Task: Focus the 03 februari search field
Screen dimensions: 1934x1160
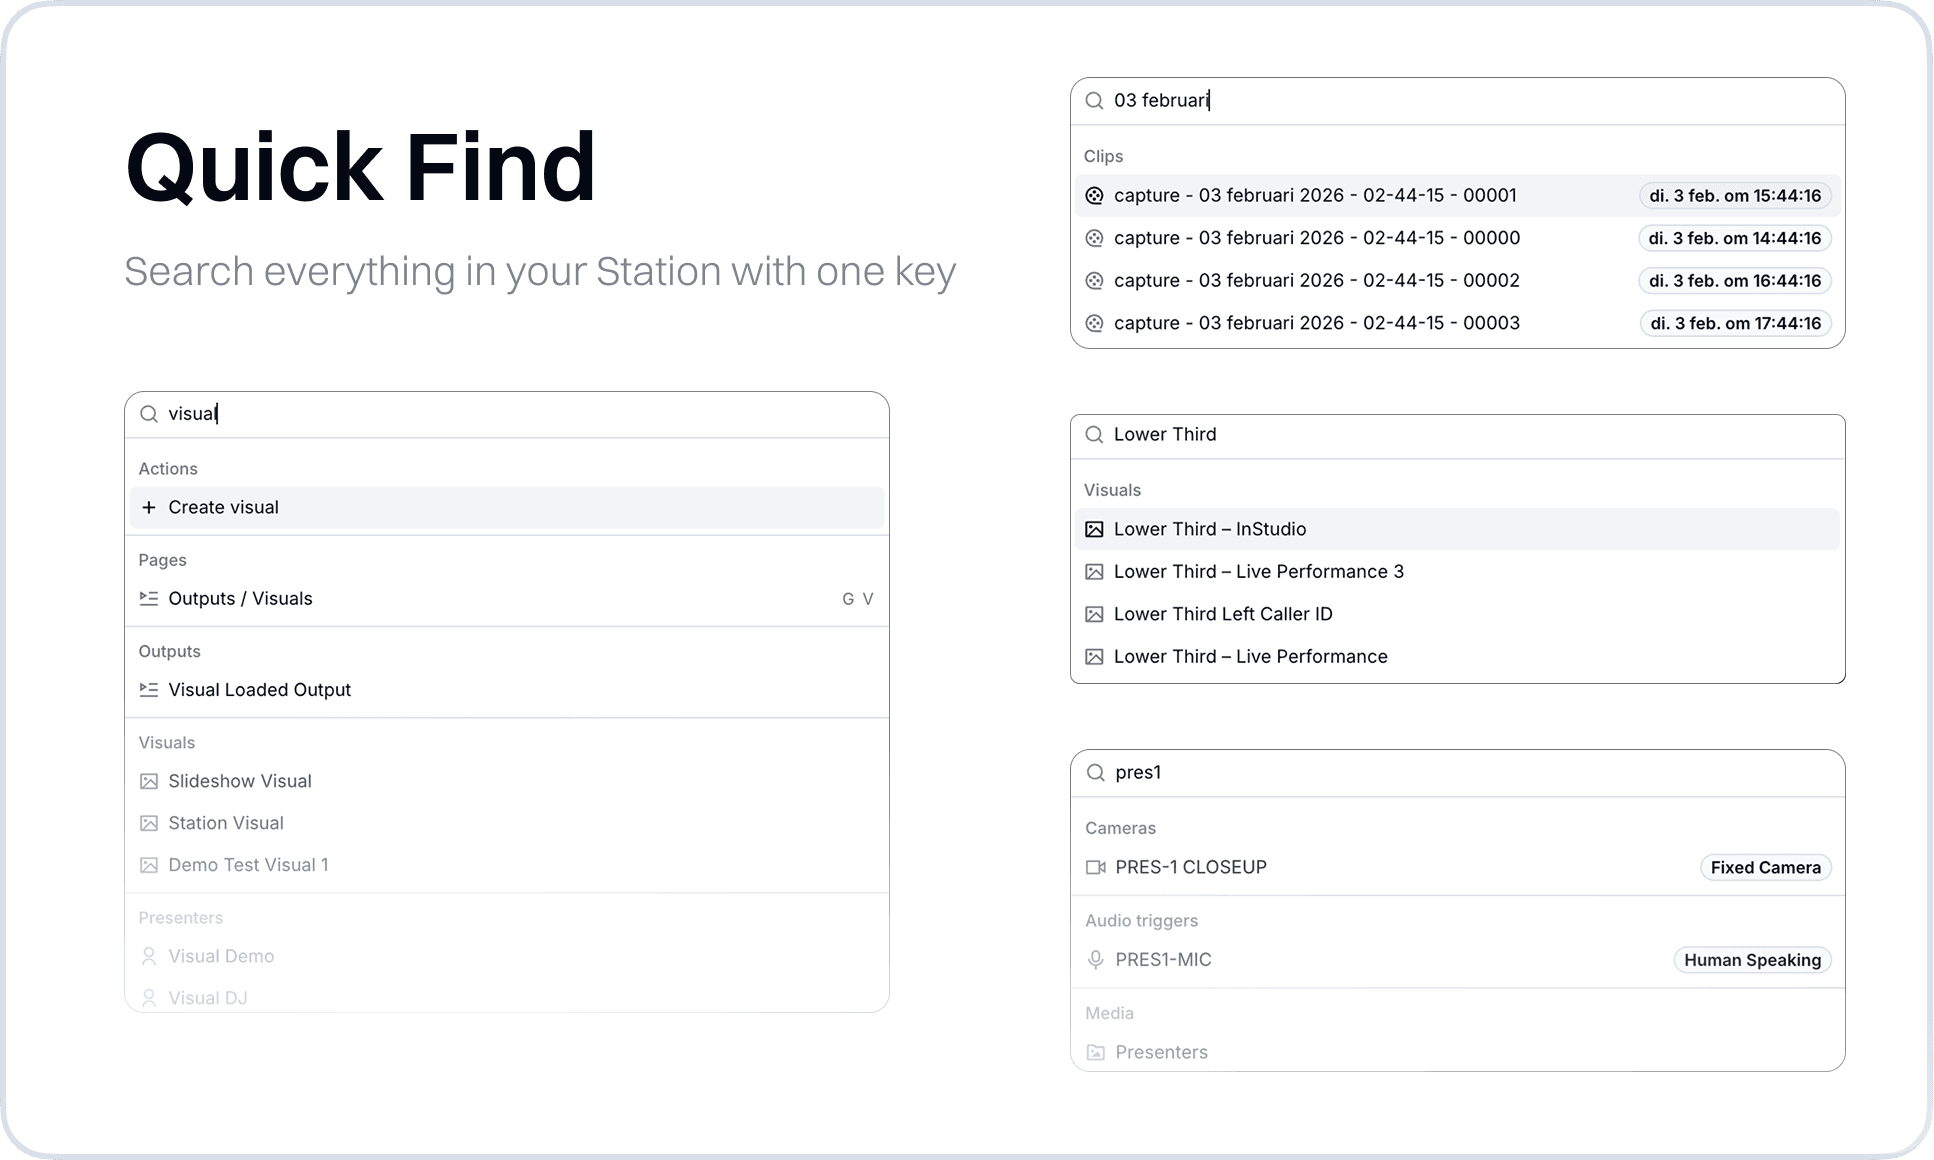Action: (x=1457, y=101)
